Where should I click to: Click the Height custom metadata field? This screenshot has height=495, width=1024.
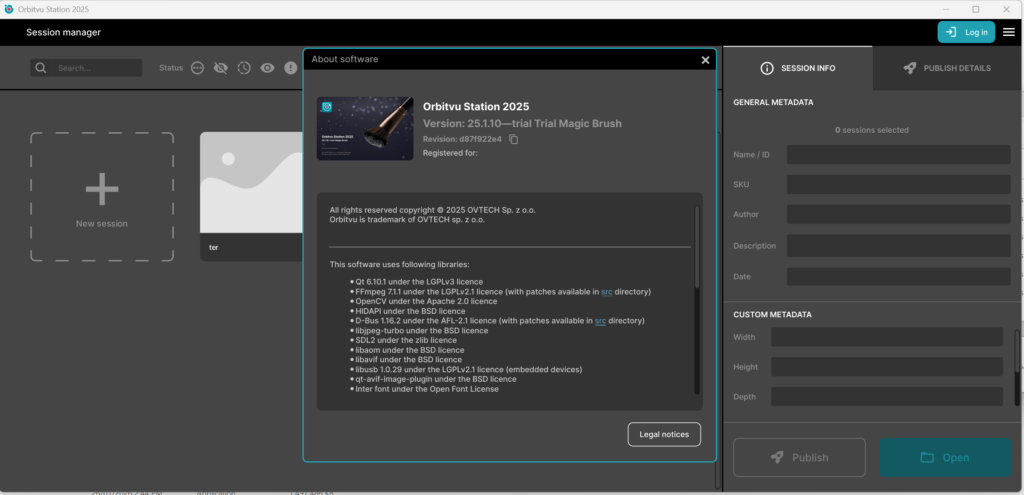point(887,366)
